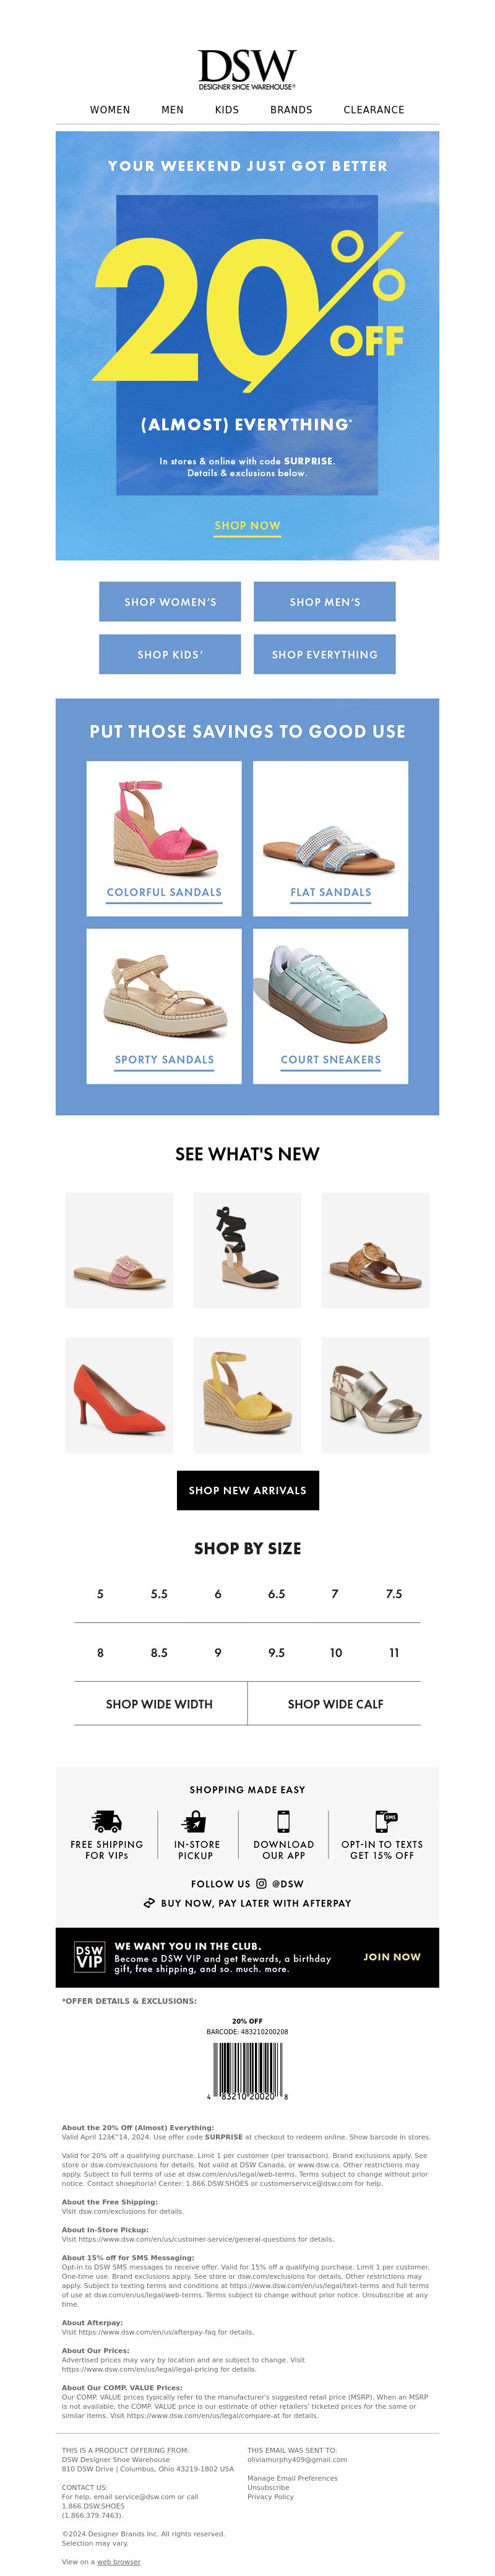Image resolution: width=495 pixels, height=2576 pixels.
Task: Click Shop Wide Width
Action: 159,1704
